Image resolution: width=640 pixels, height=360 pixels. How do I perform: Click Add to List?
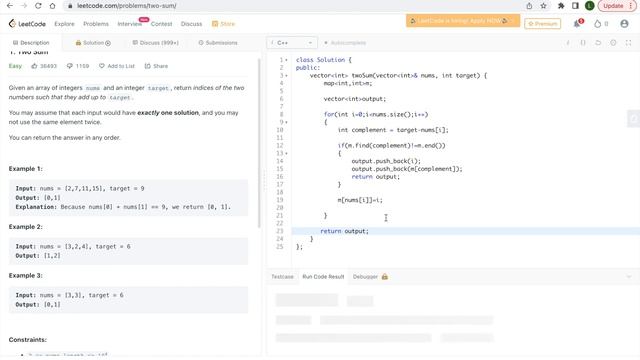pos(116,66)
